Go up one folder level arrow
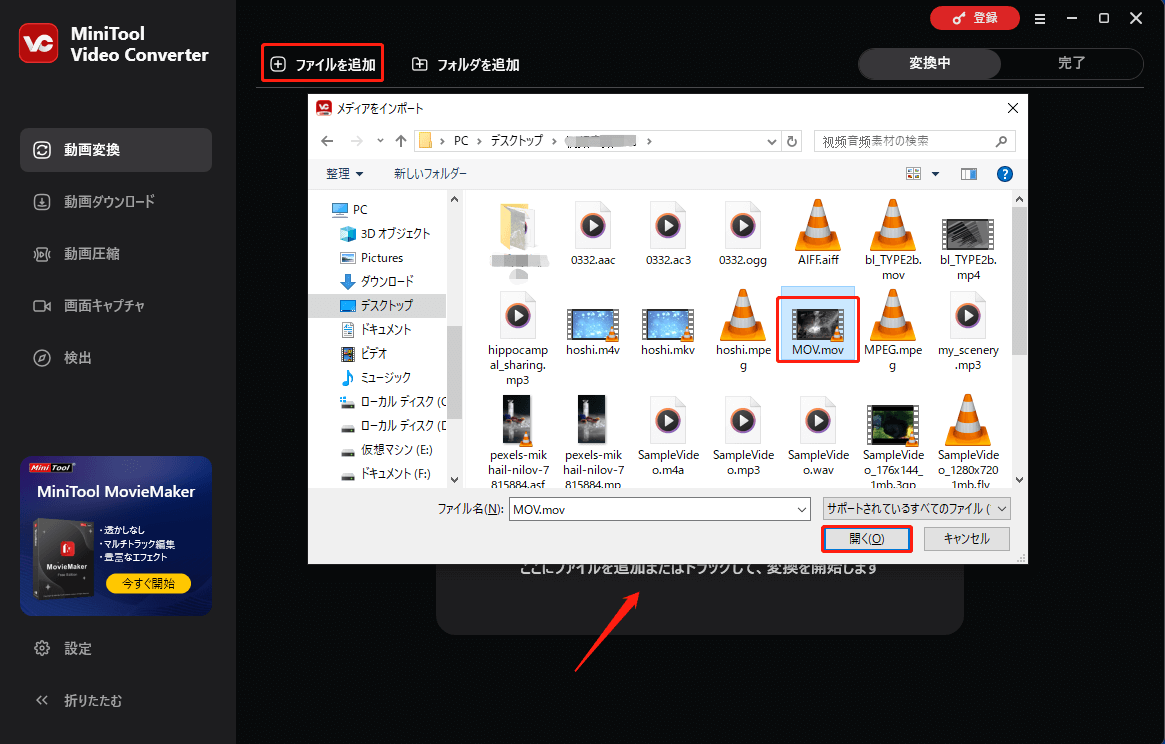 (x=401, y=141)
